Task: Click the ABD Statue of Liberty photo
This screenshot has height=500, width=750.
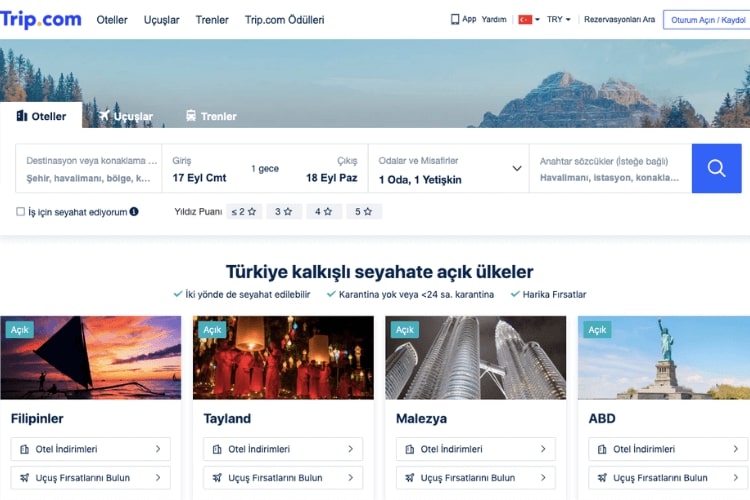Action: 664,357
